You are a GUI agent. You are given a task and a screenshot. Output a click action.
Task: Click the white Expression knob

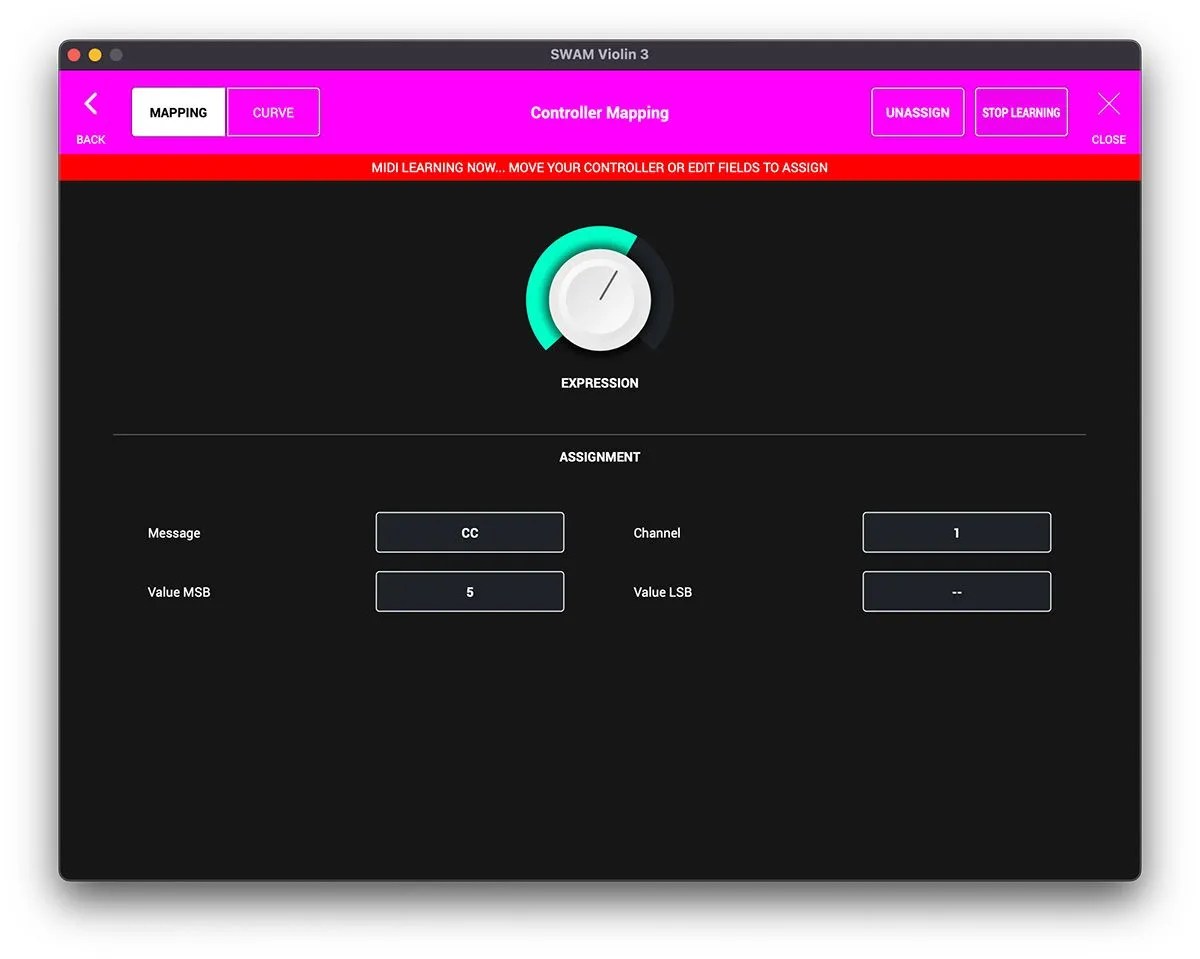[x=600, y=301]
